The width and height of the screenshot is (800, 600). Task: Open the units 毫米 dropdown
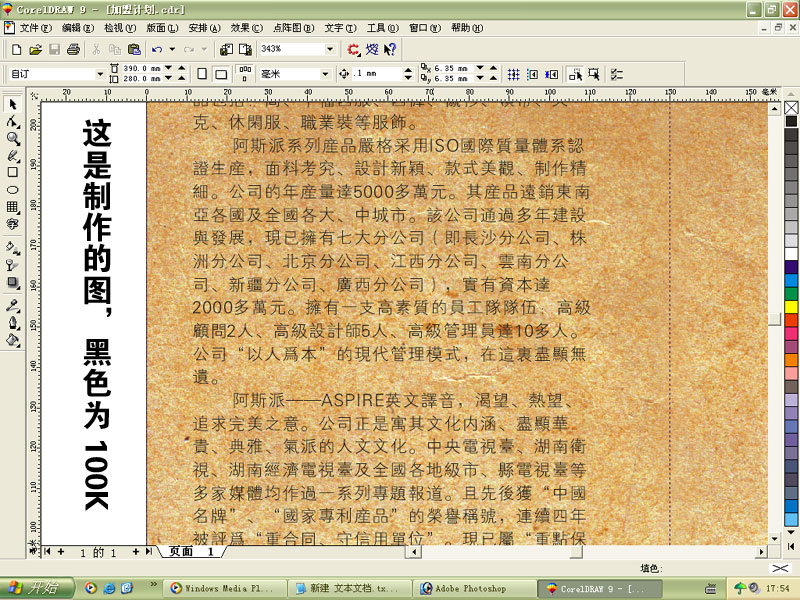pos(325,74)
